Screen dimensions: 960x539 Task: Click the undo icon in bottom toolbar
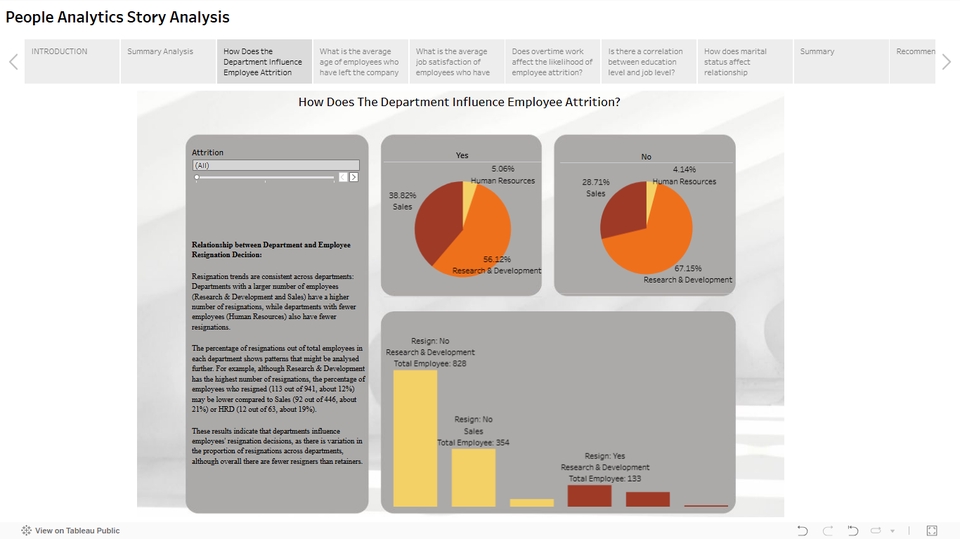(x=802, y=530)
